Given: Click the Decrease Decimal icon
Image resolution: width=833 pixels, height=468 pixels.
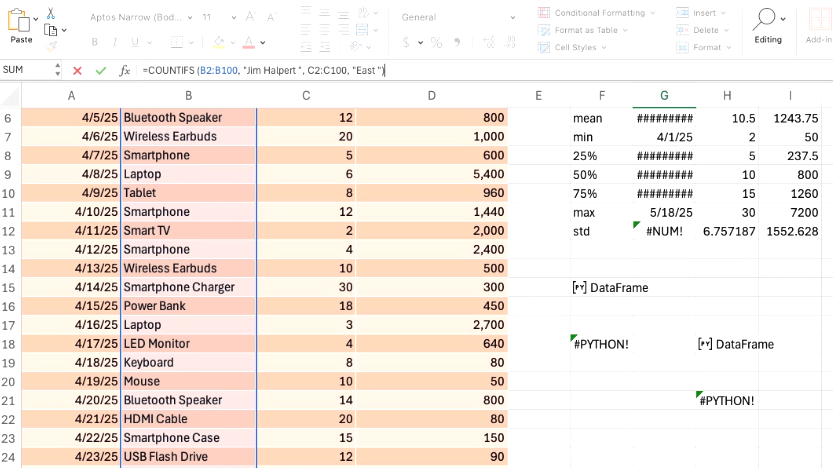Looking at the screenshot, I should [x=509, y=42].
